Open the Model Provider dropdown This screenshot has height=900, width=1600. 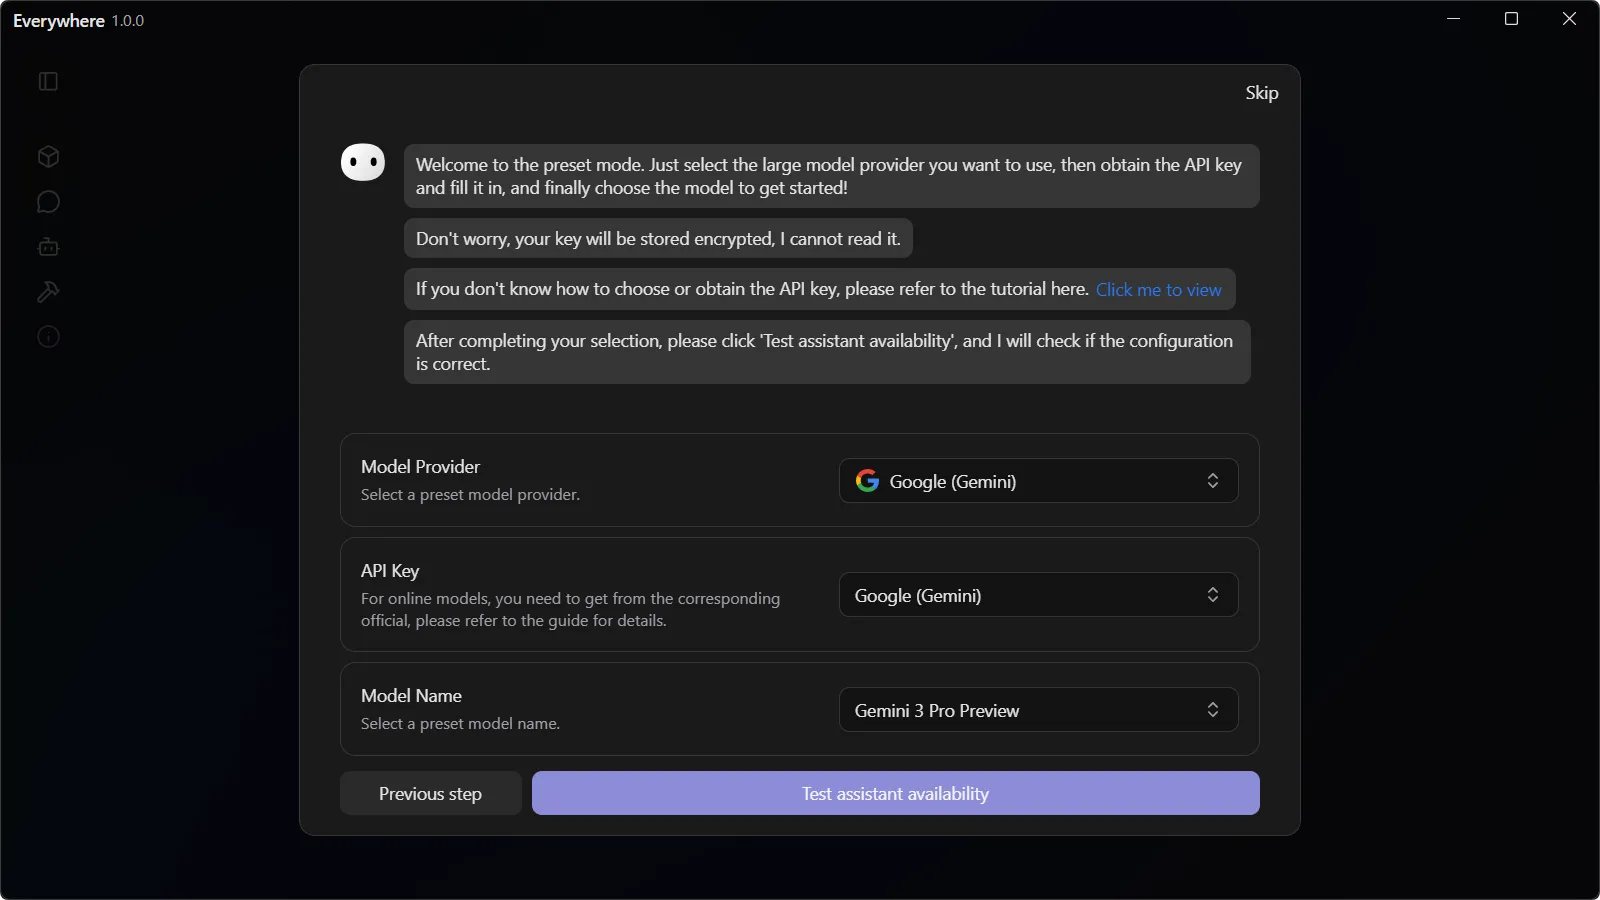(1038, 481)
